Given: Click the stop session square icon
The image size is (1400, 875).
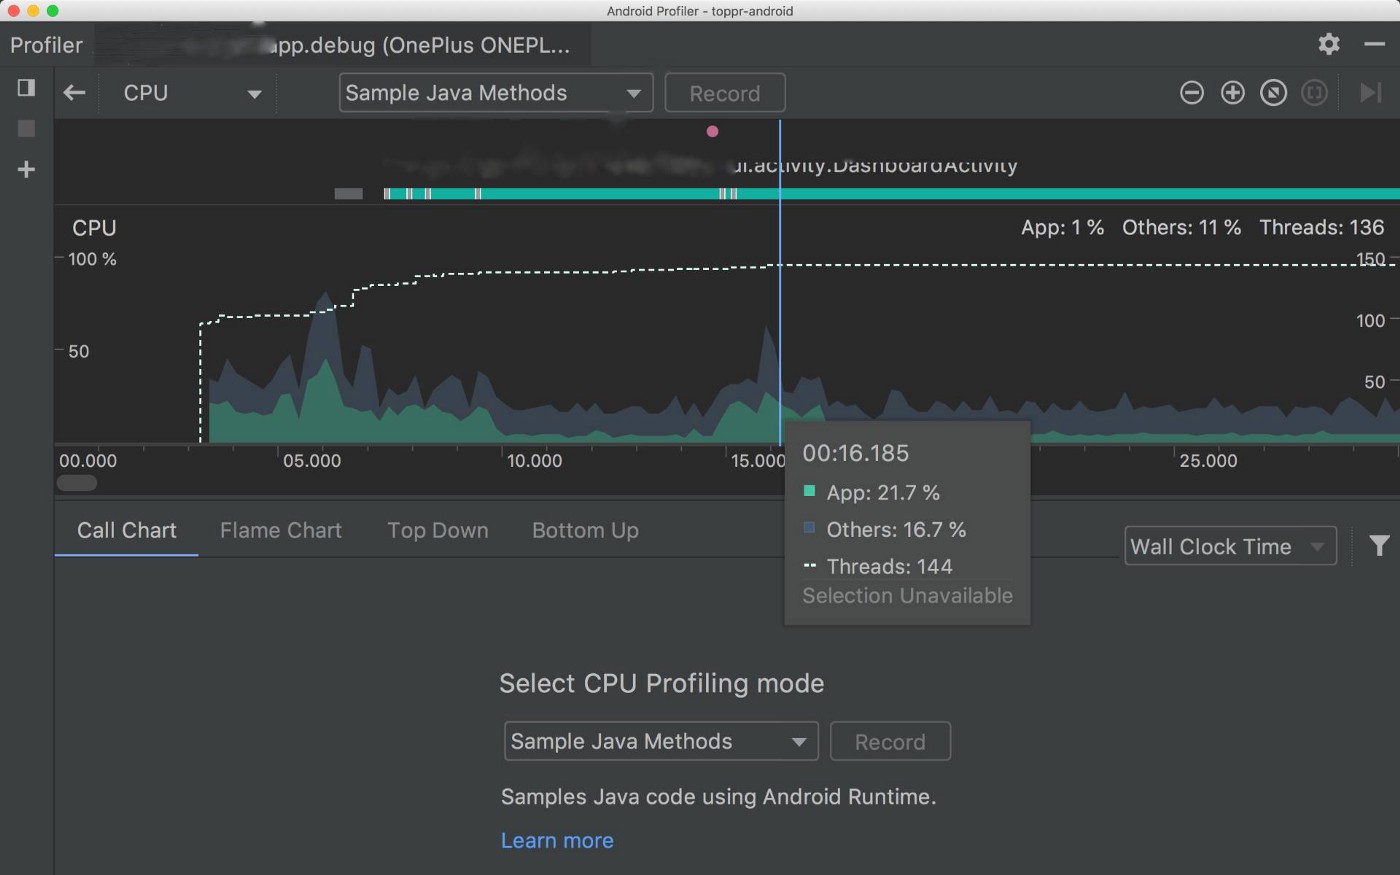Looking at the screenshot, I should pos(26,129).
